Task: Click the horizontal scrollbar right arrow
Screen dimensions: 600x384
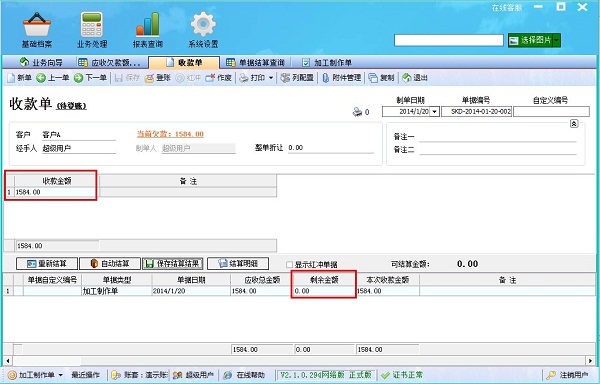Action: point(591,360)
